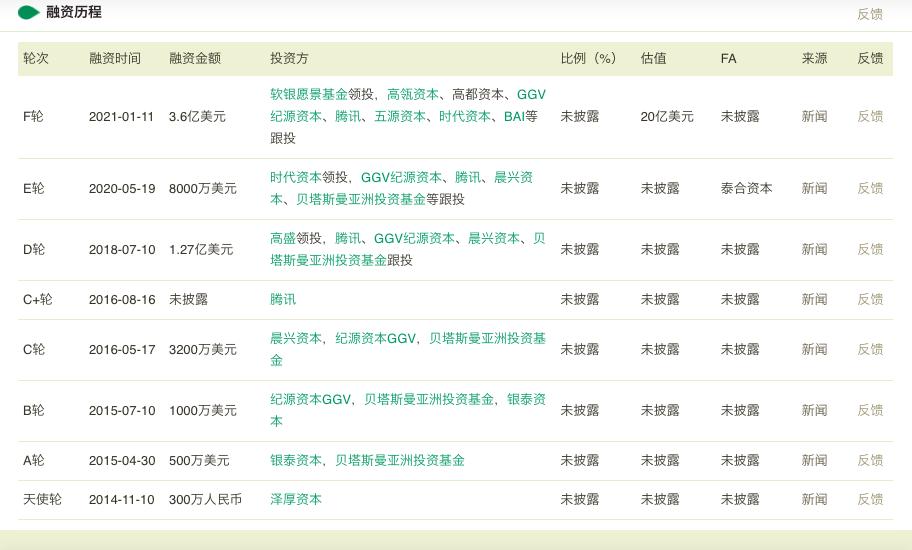Viewport: 912px width, 550px height.
Task: Select the 泰合资本 FA cell
Action: tap(747, 188)
